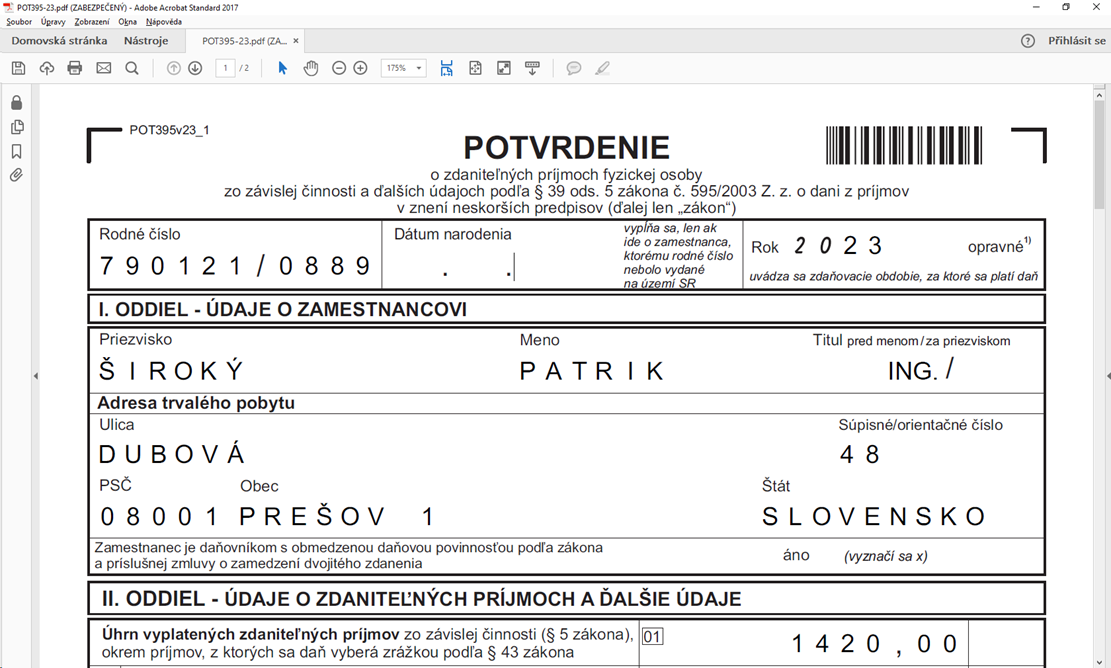Switch to the Nástroje tab
Viewport: 1111px width, 668px height.
(146, 41)
